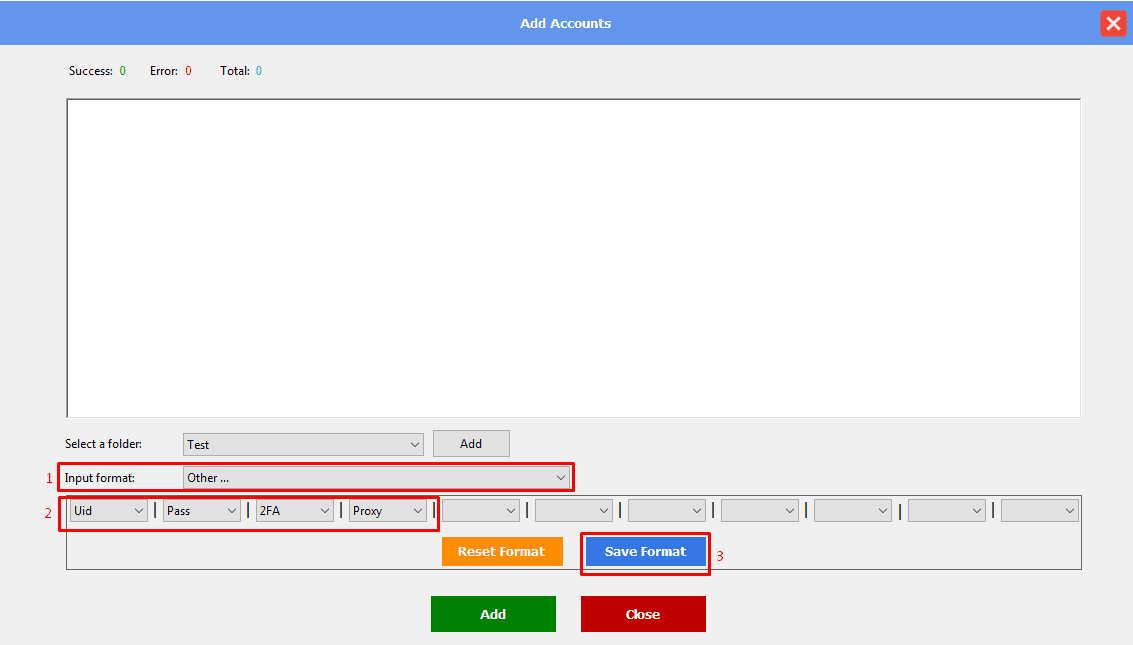Open the last empty format dropdown

1040,511
